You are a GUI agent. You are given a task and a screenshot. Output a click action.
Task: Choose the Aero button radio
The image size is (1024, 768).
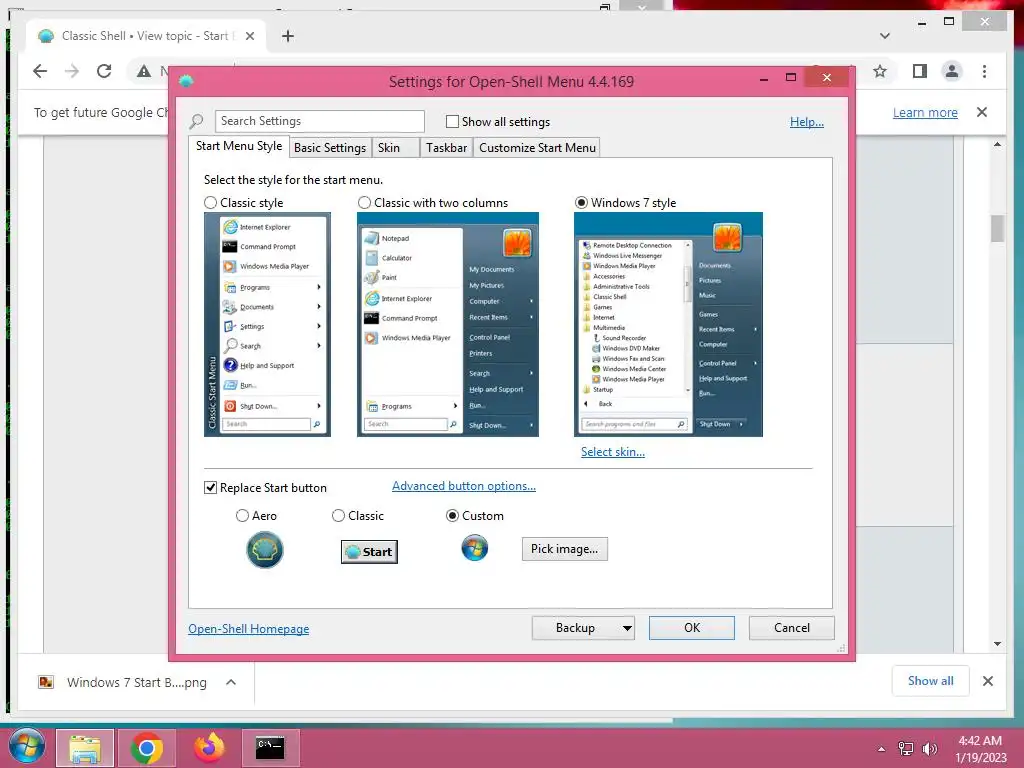click(x=242, y=516)
